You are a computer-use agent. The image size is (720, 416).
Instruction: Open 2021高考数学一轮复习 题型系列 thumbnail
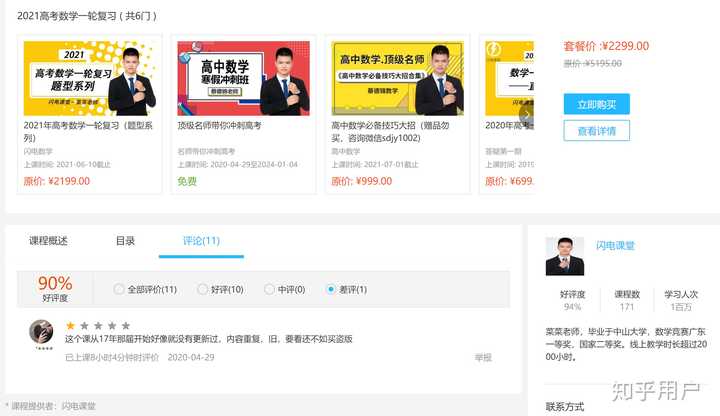click(90, 78)
